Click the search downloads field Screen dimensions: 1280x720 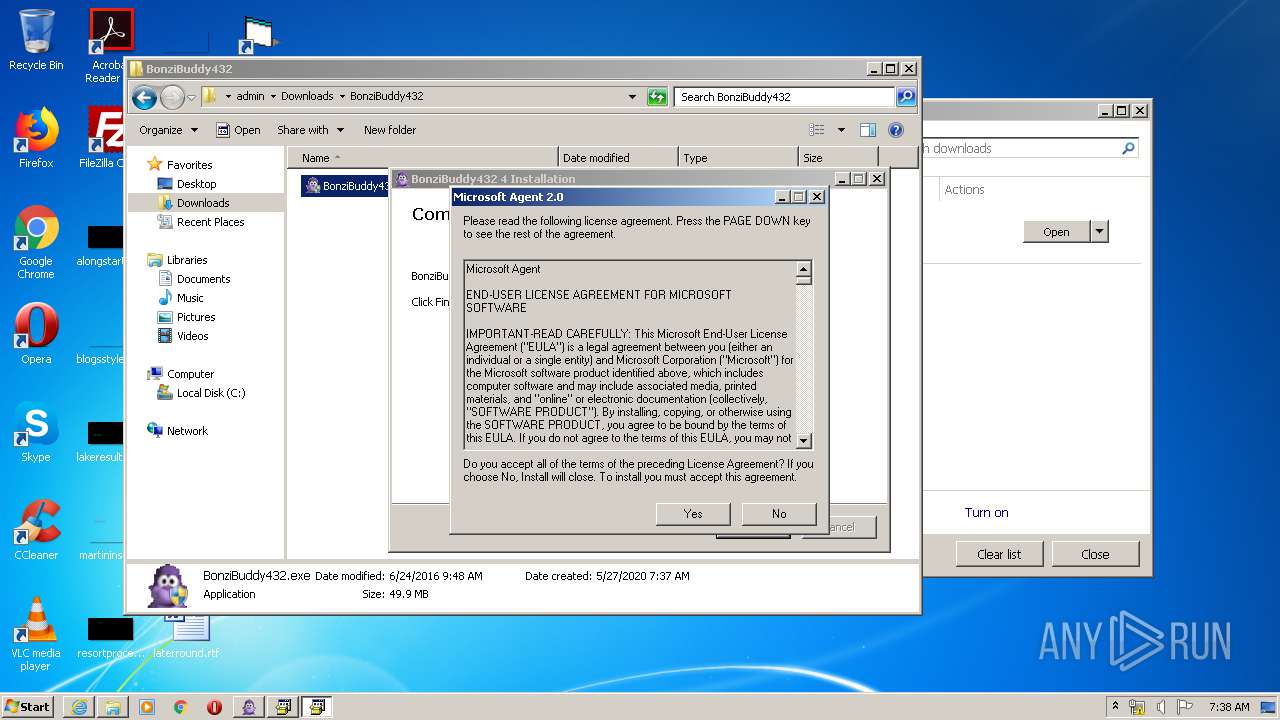1030,148
